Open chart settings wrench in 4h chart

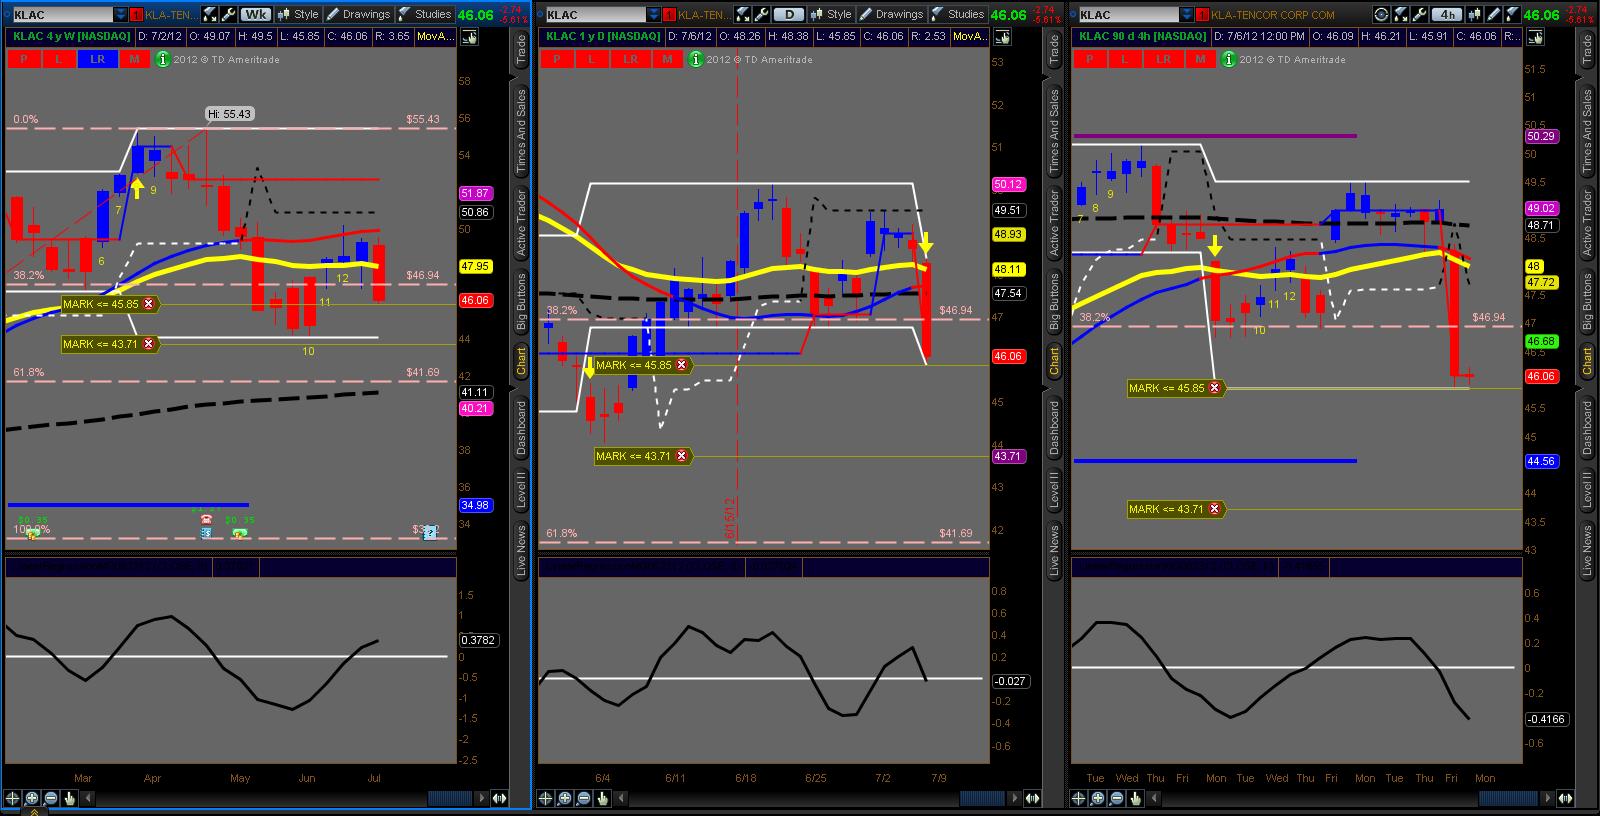pyautogui.click(x=1418, y=14)
